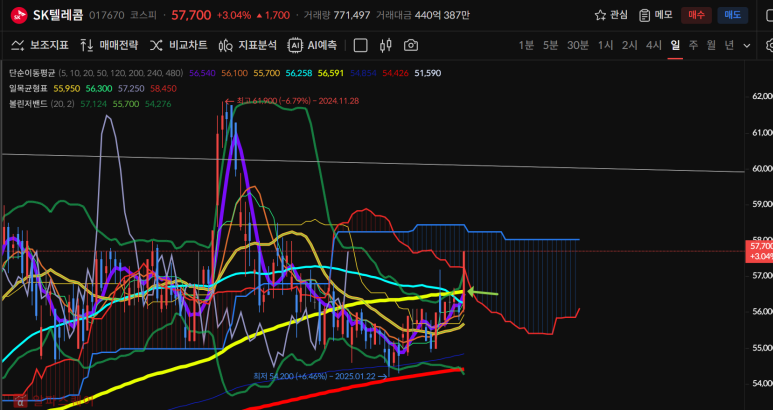Click the ▲ 1,700 price change

point(273,16)
